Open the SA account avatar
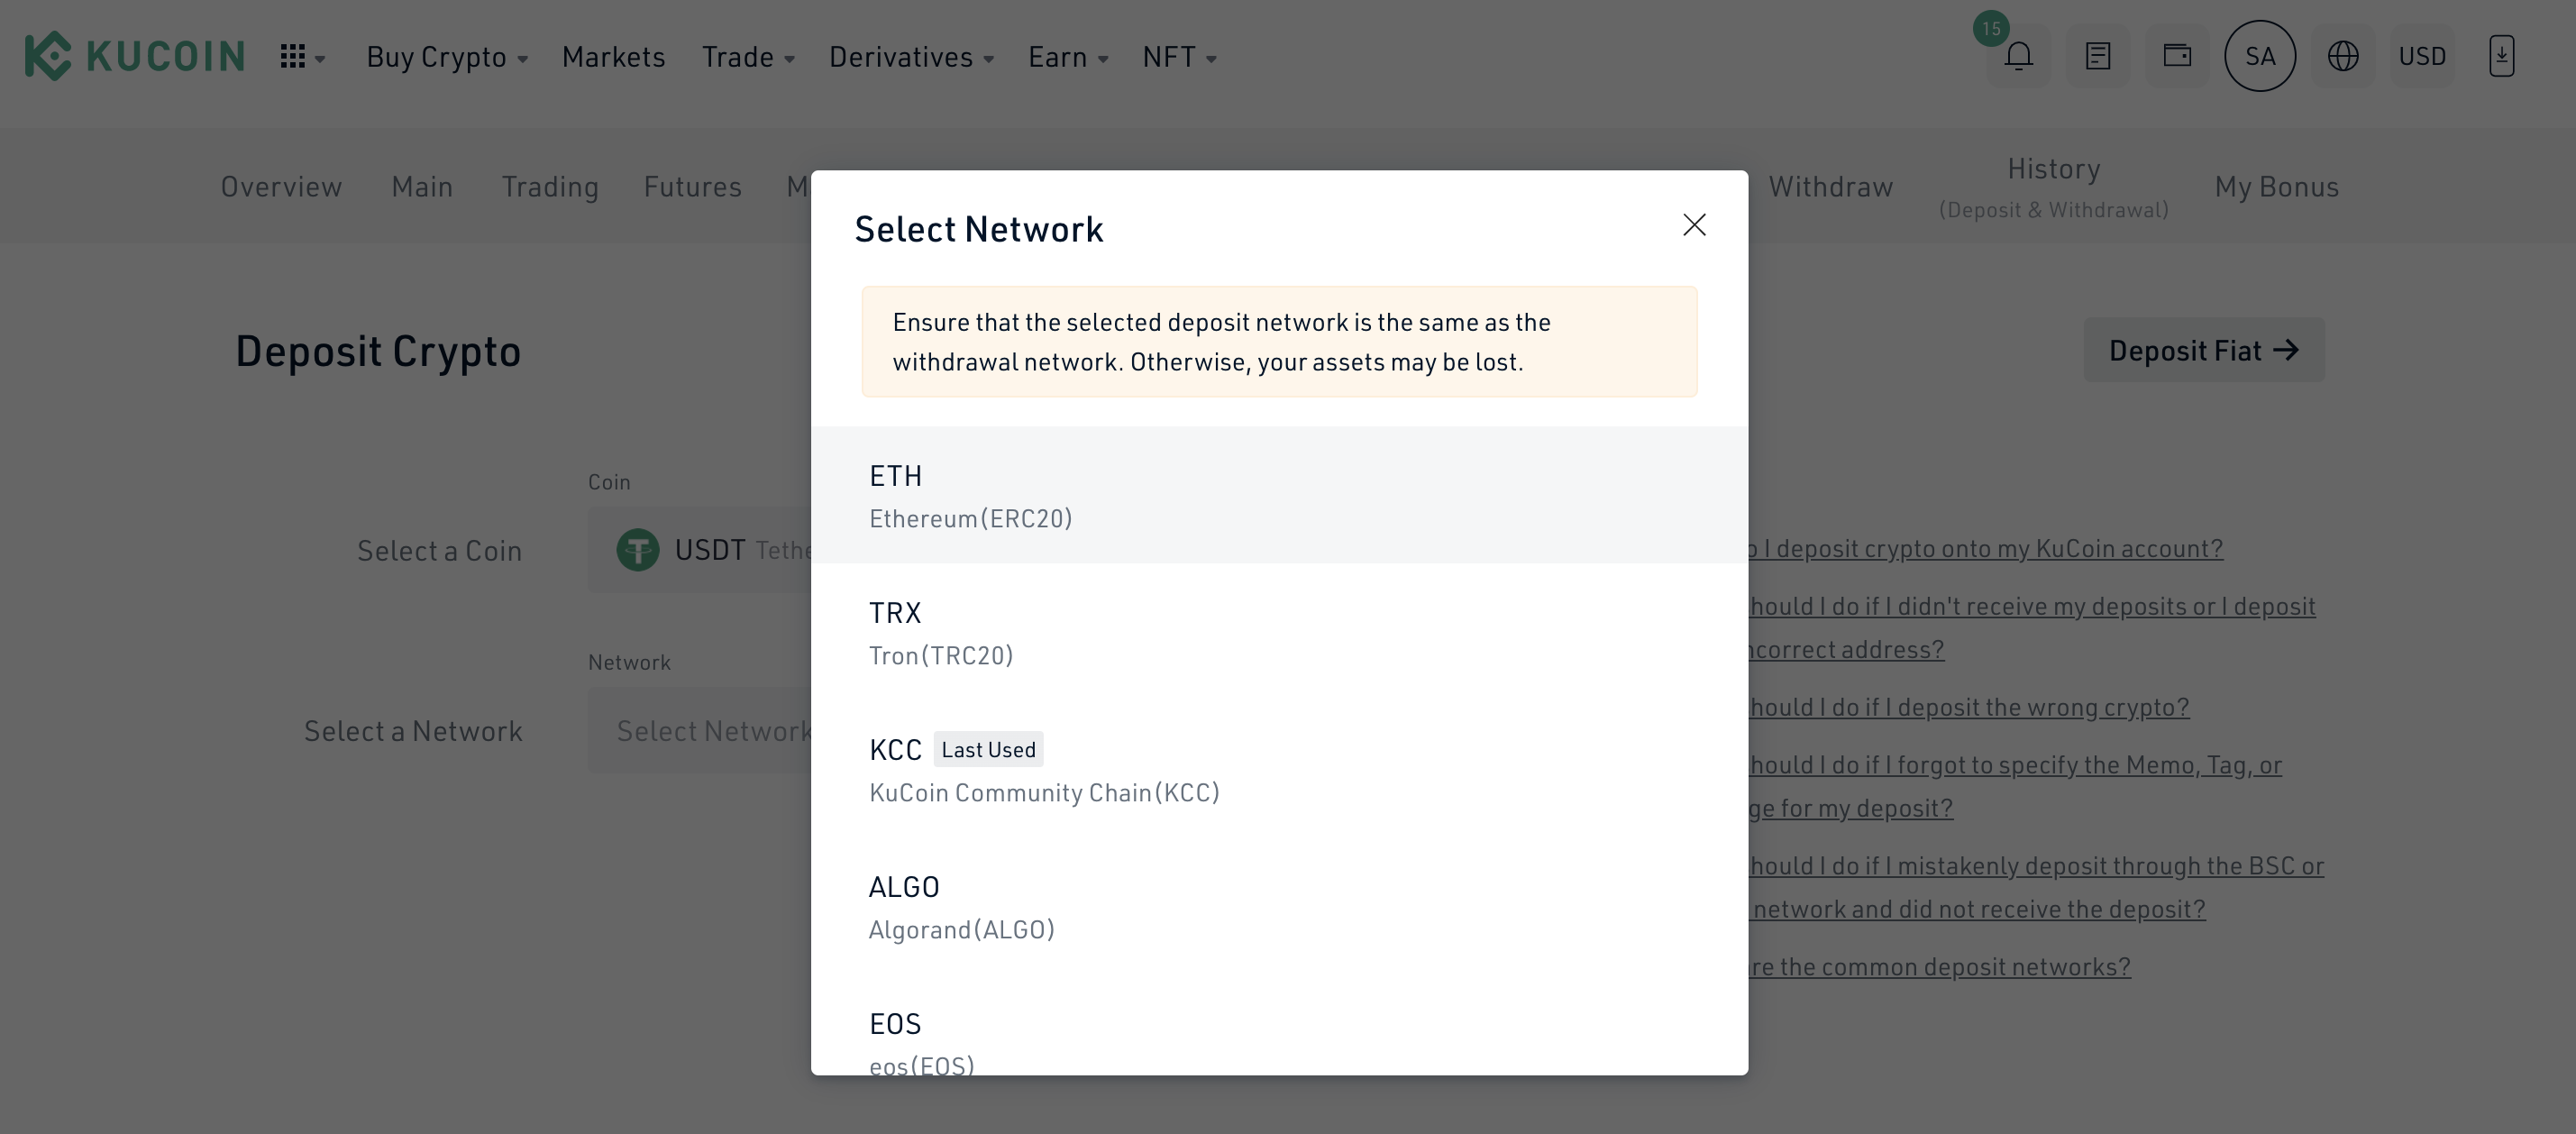2576x1134 pixels. [2260, 56]
